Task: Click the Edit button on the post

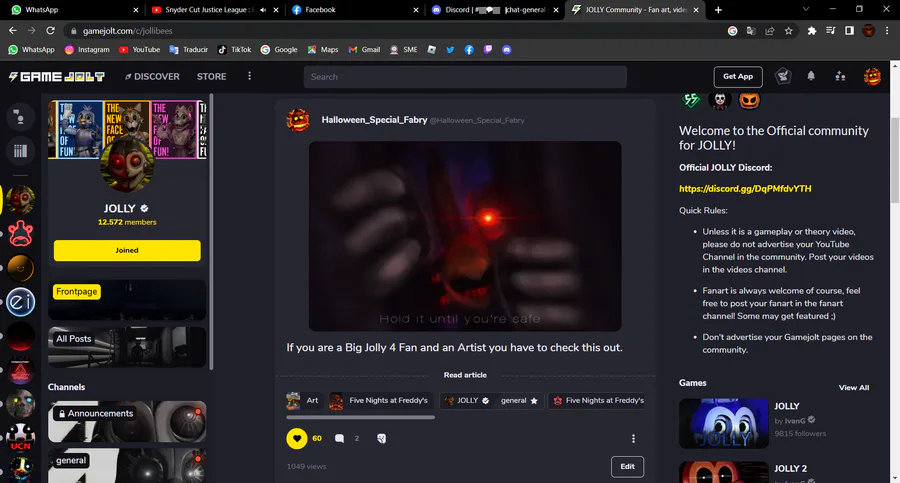Action: 627,466
